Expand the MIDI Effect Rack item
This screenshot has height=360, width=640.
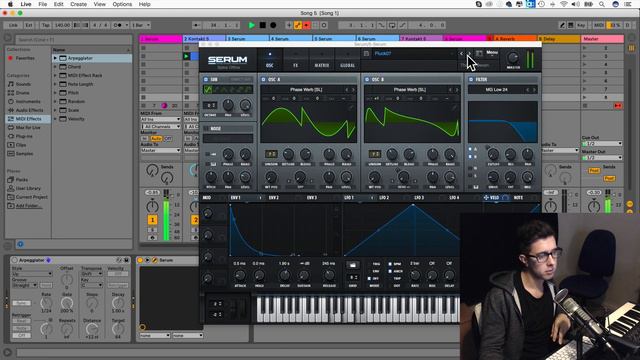(x=55, y=76)
